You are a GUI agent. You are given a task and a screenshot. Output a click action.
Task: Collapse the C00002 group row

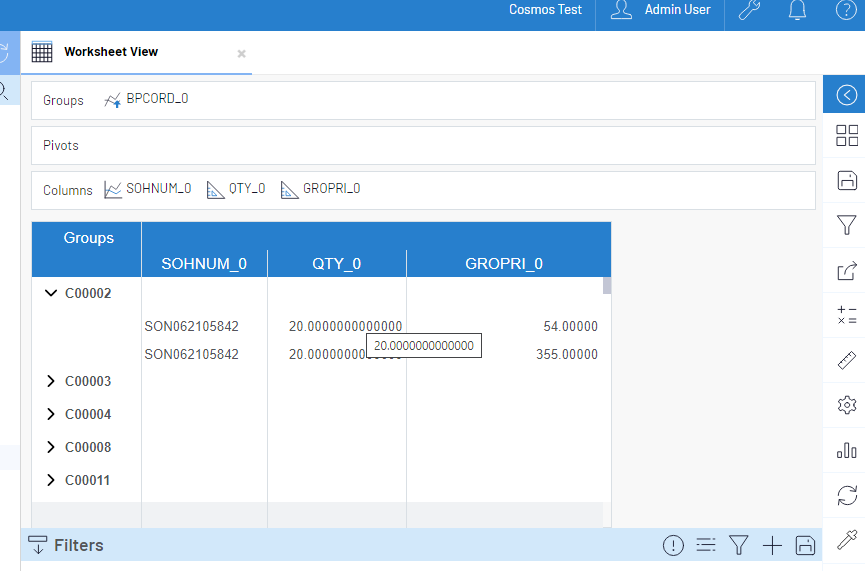pyautogui.click(x=51, y=293)
